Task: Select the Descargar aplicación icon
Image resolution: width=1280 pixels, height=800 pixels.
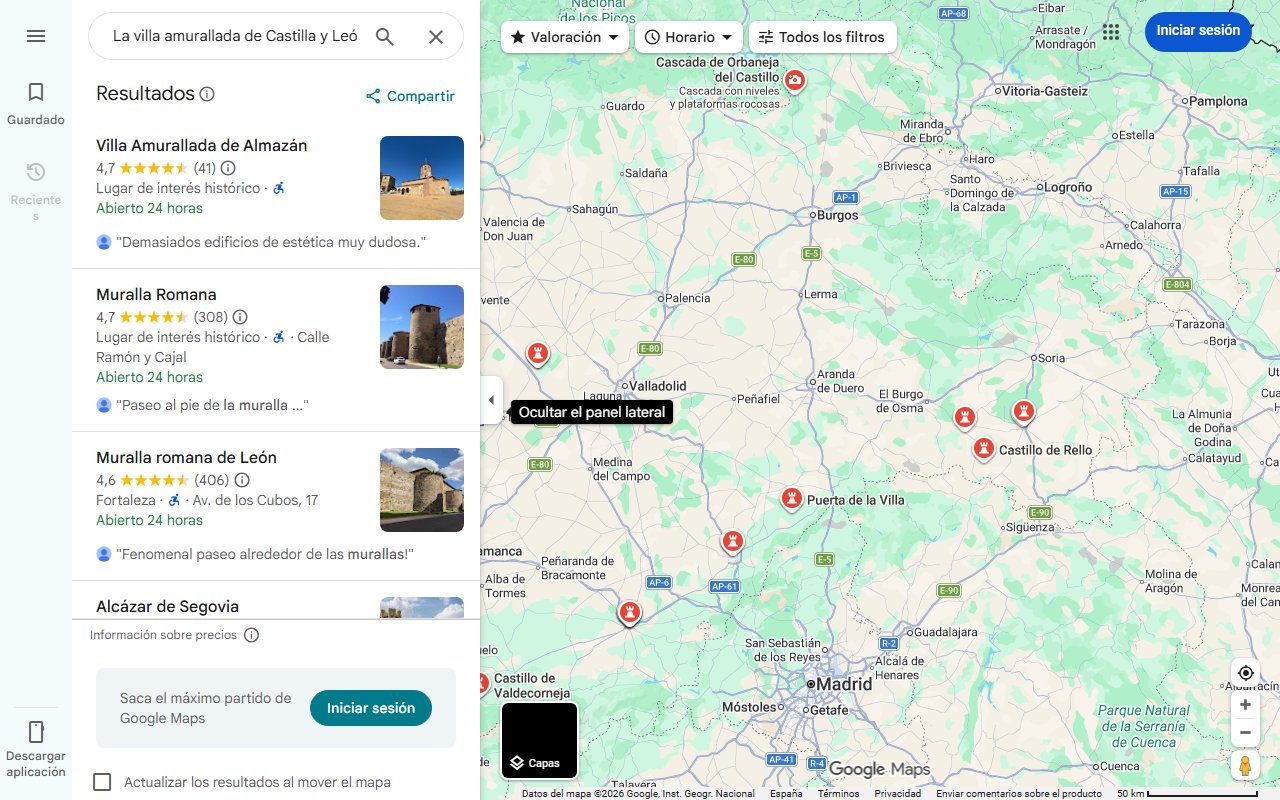Action: tap(36, 733)
